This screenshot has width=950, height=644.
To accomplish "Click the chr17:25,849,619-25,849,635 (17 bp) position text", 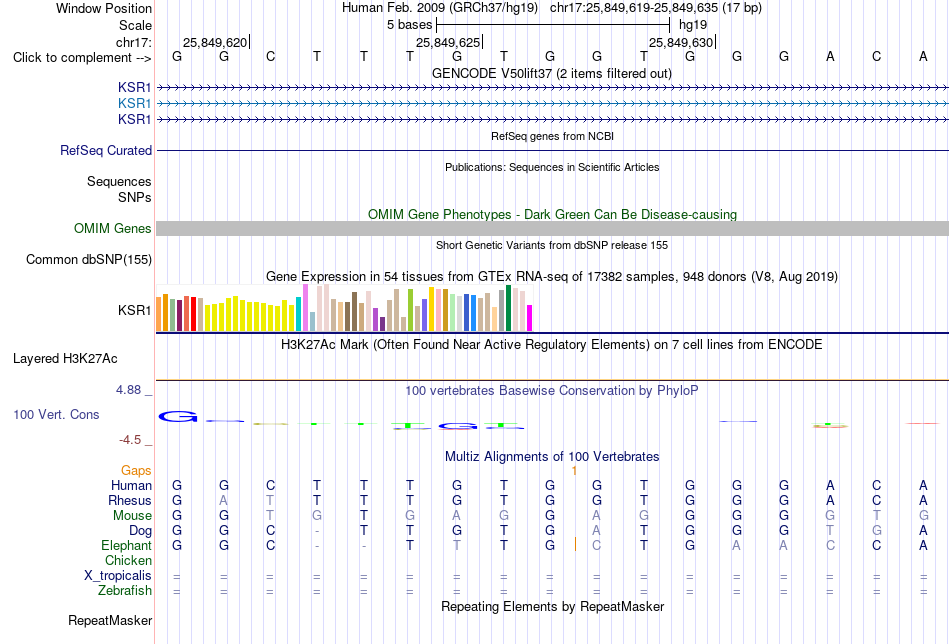I will tap(656, 8).
